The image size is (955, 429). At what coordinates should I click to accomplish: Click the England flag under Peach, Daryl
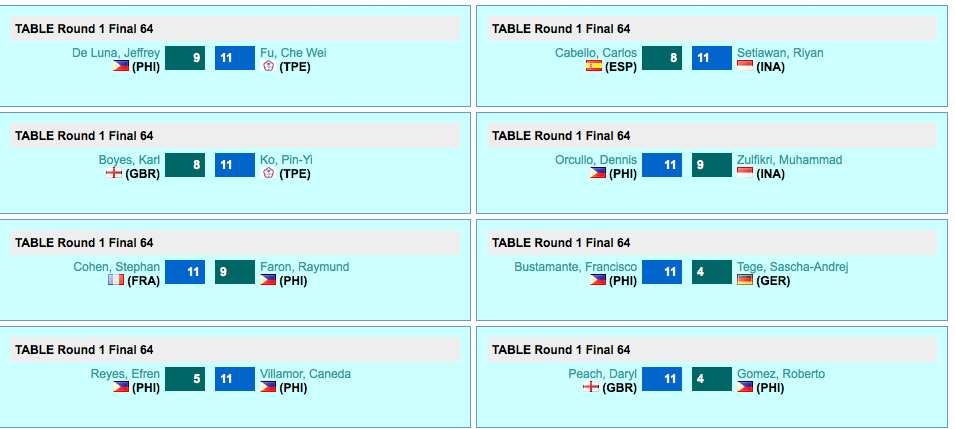point(591,387)
